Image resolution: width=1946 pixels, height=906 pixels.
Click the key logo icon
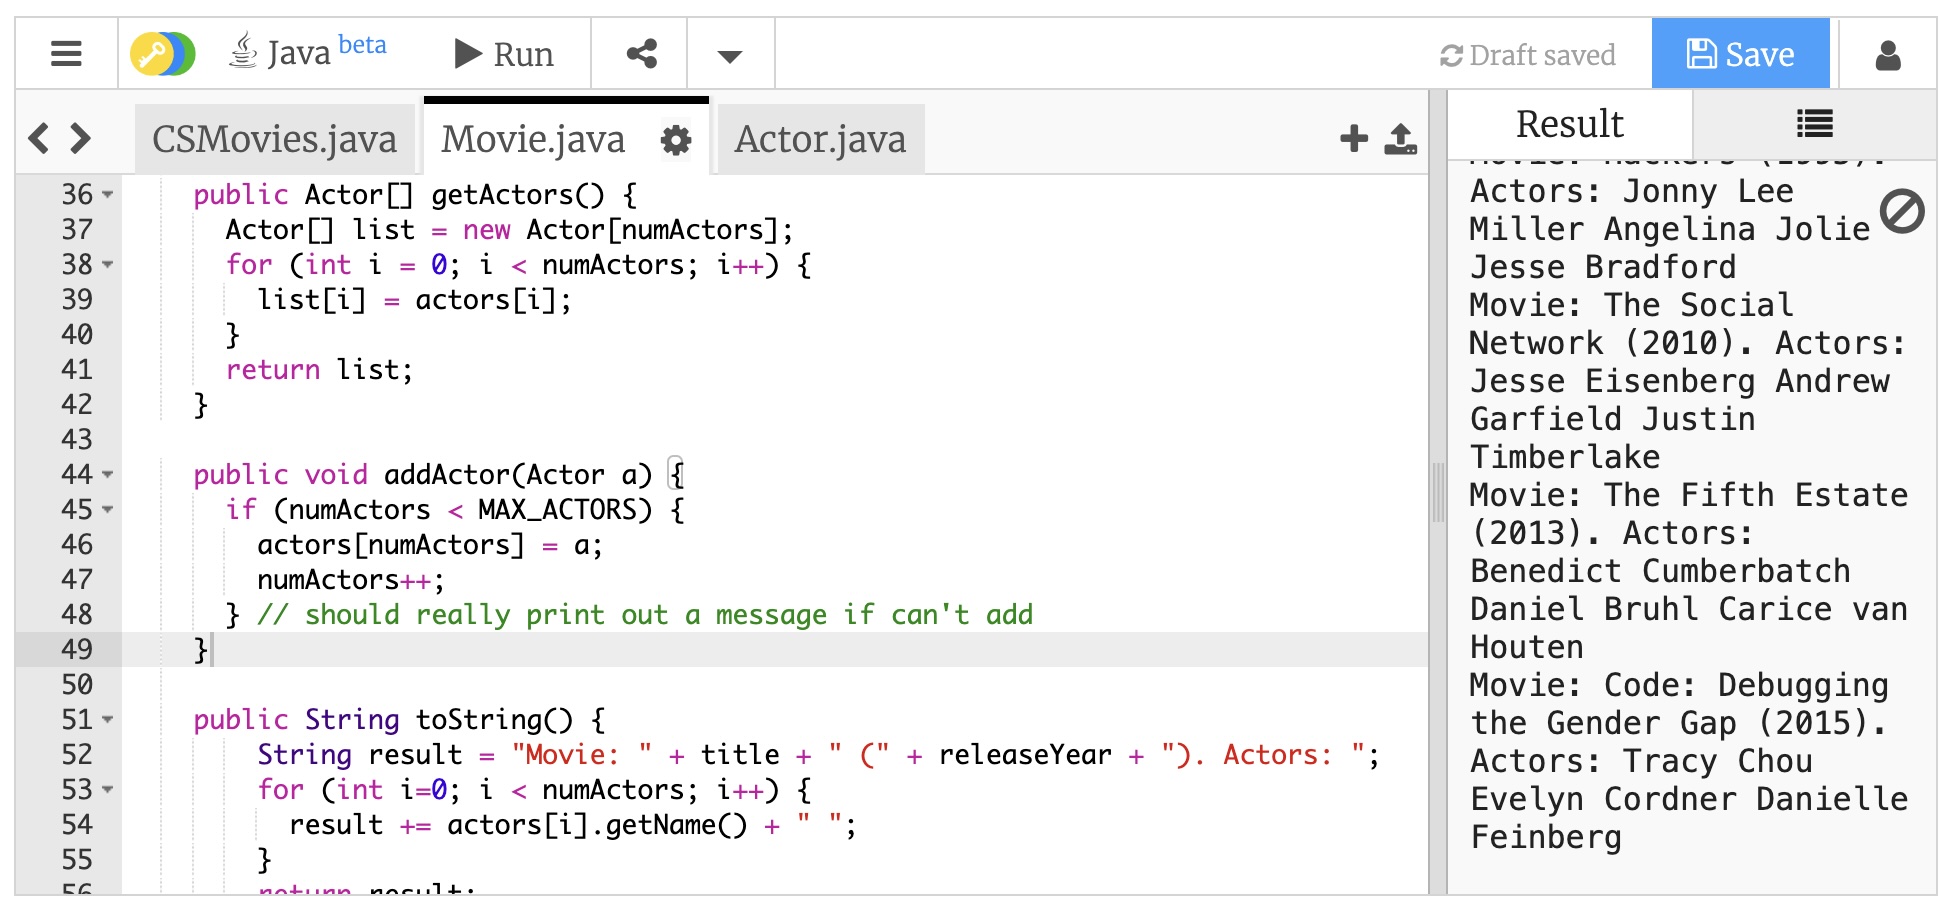coord(162,54)
